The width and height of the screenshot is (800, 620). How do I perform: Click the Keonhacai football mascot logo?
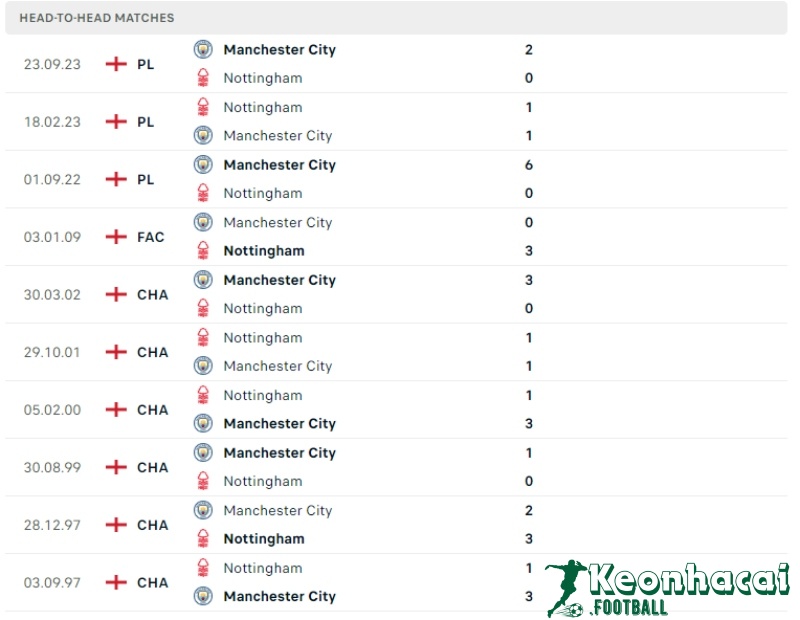tap(566, 585)
